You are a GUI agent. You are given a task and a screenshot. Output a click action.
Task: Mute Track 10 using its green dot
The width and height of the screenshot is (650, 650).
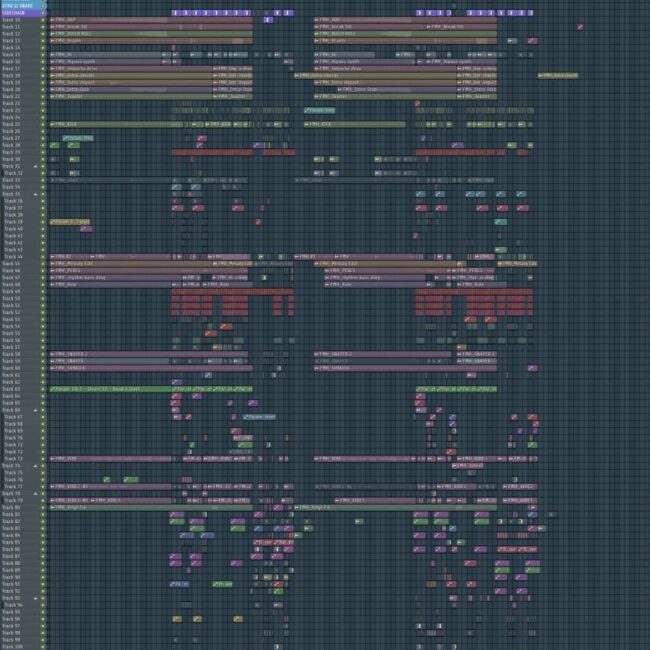tap(43, 19)
